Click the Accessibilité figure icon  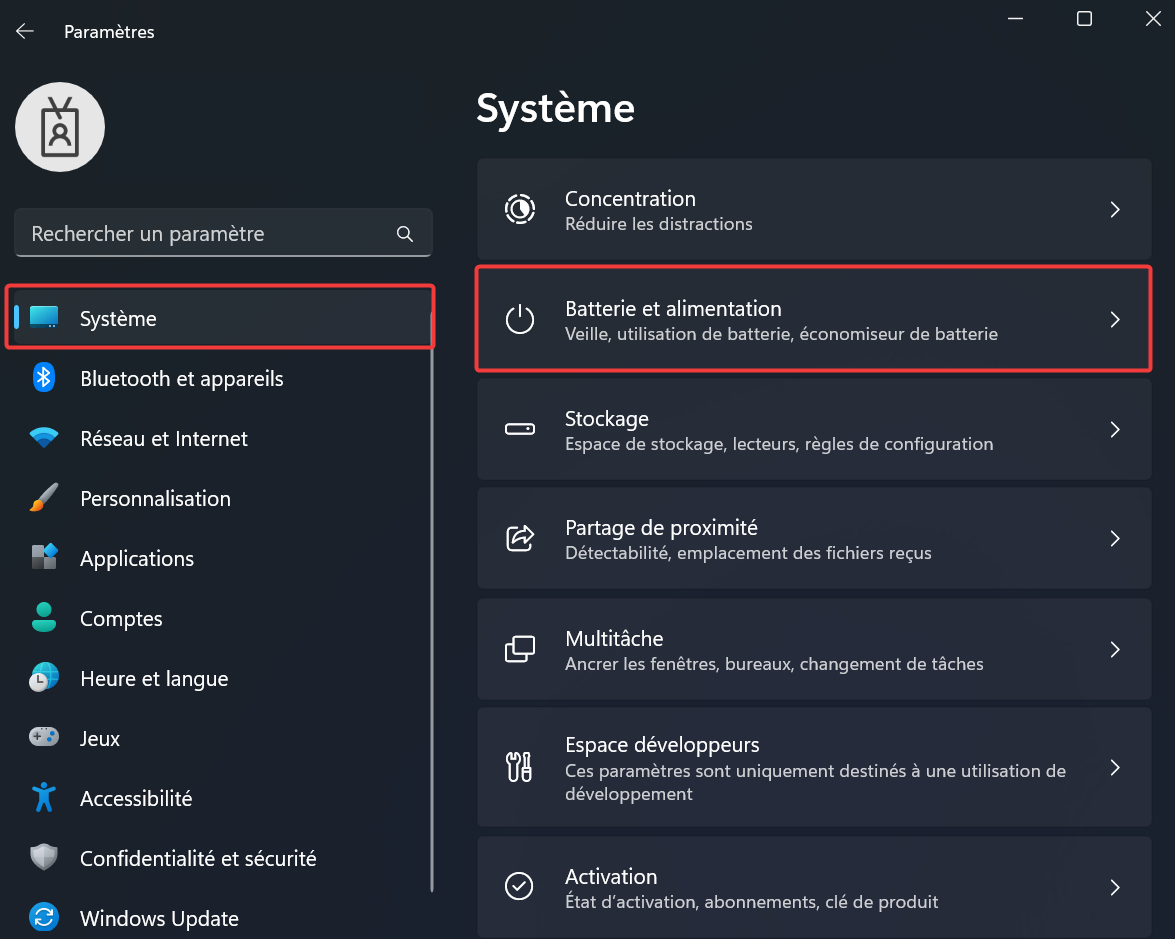click(44, 797)
